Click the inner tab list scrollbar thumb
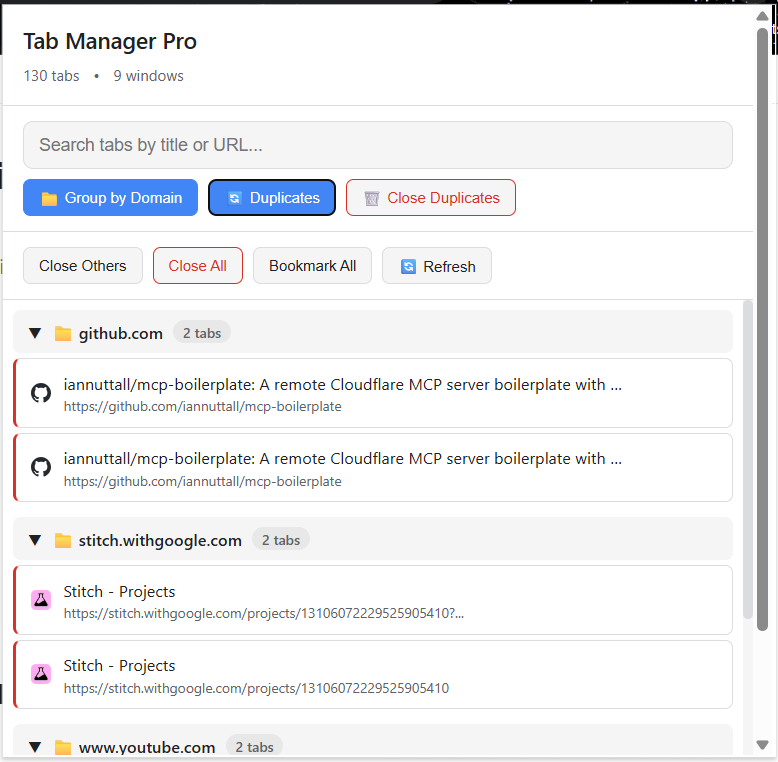 point(748,459)
